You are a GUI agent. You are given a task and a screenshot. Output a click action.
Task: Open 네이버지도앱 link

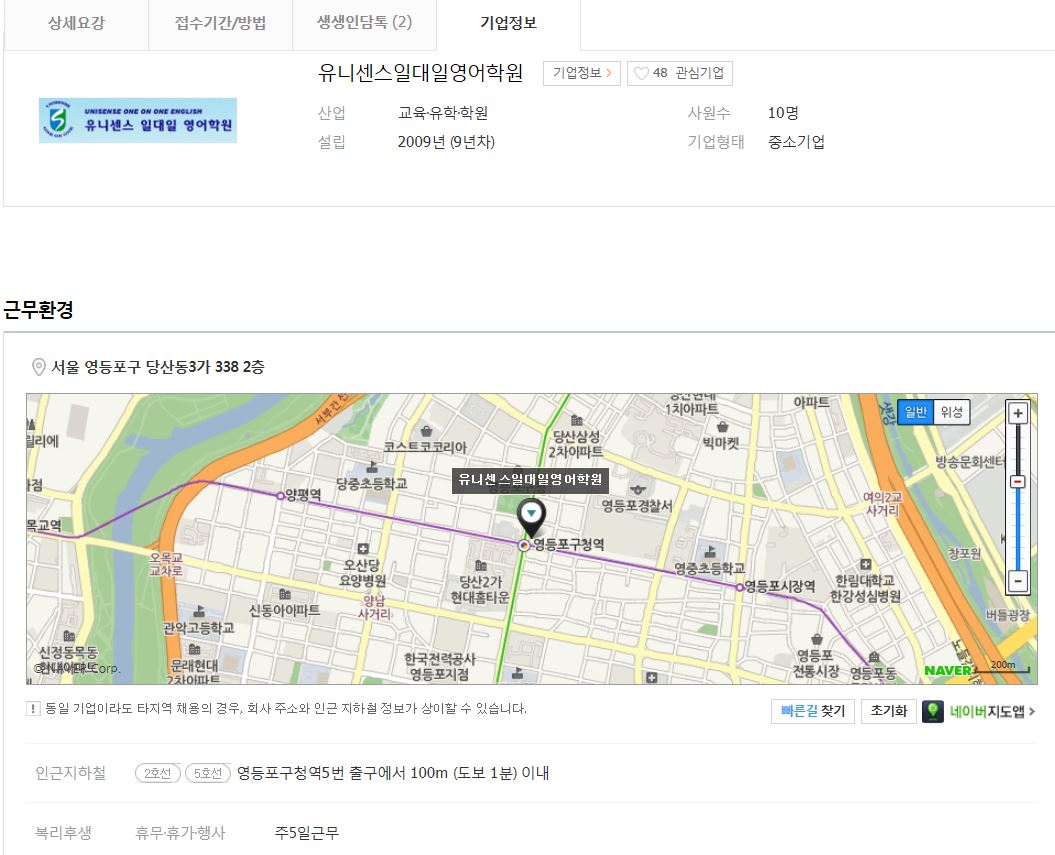[x=992, y=711]
